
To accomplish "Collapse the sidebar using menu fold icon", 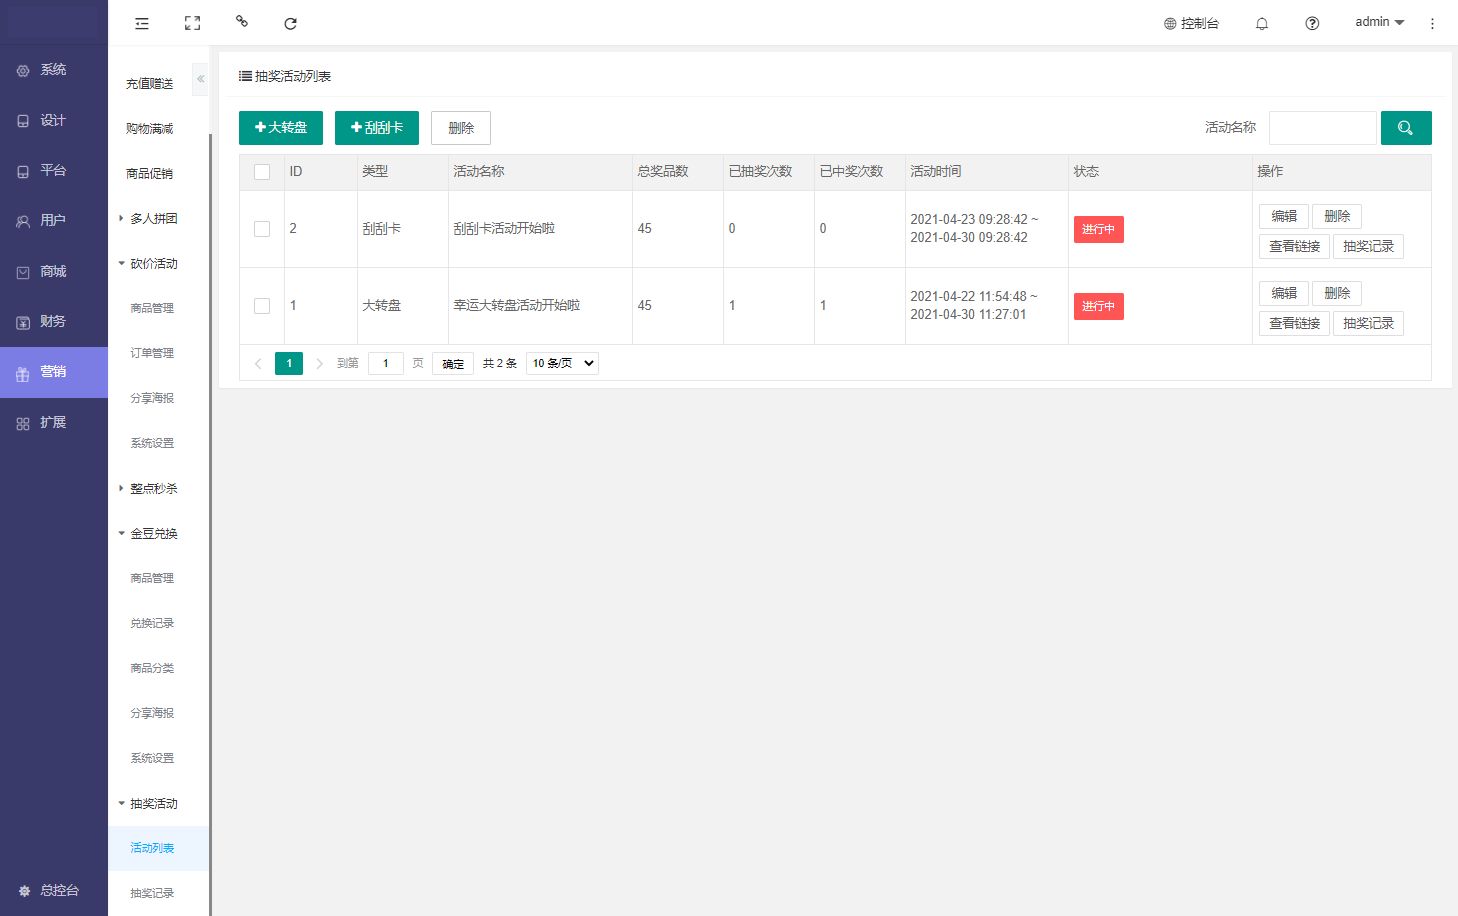I will pos(142,23).
